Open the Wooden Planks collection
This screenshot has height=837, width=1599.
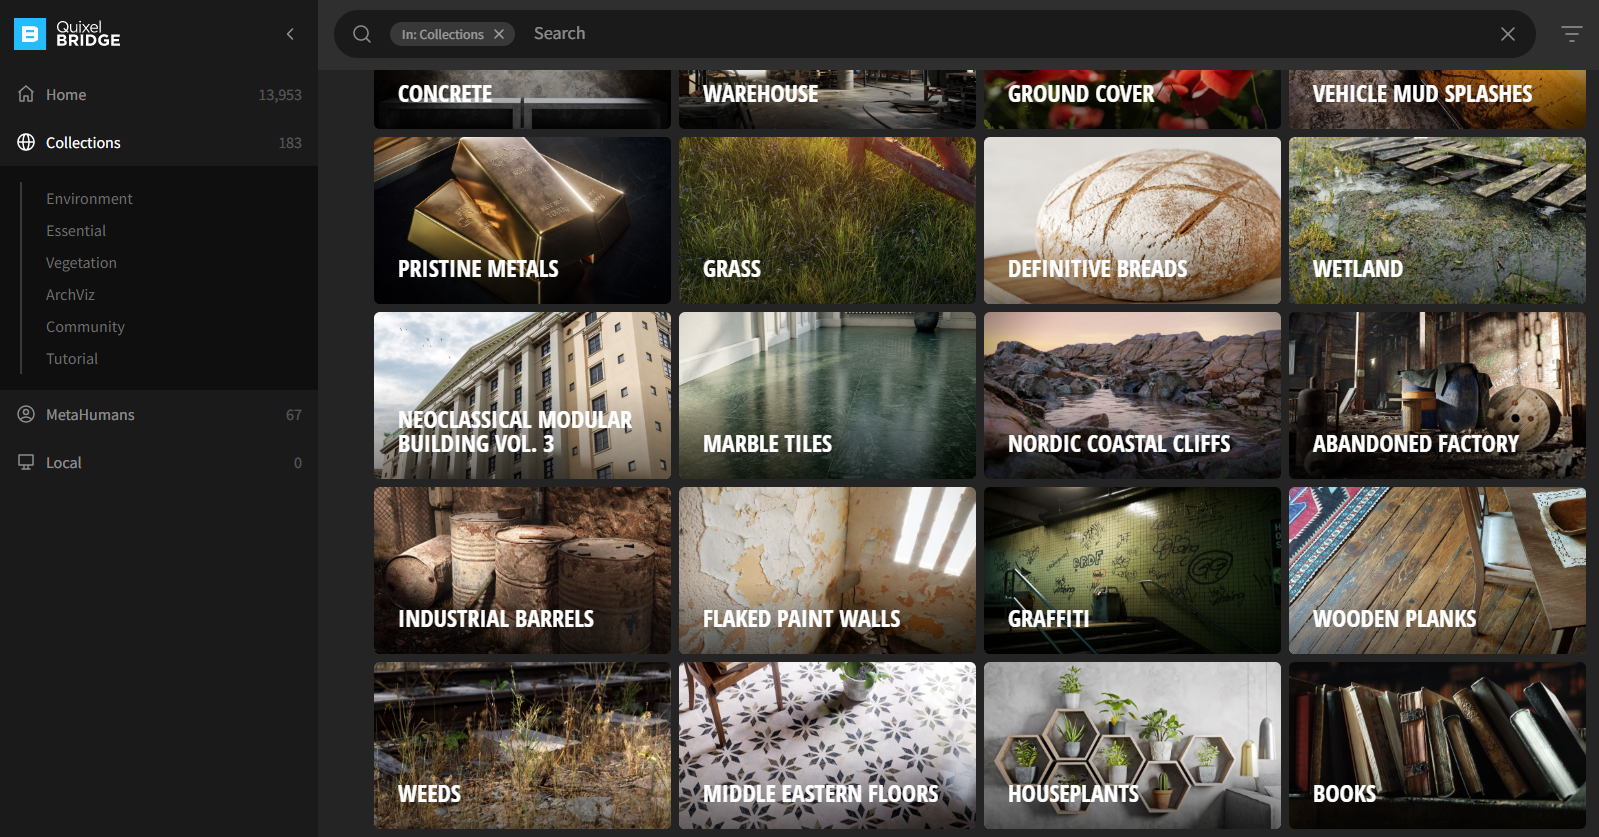tap(1437, 570)
